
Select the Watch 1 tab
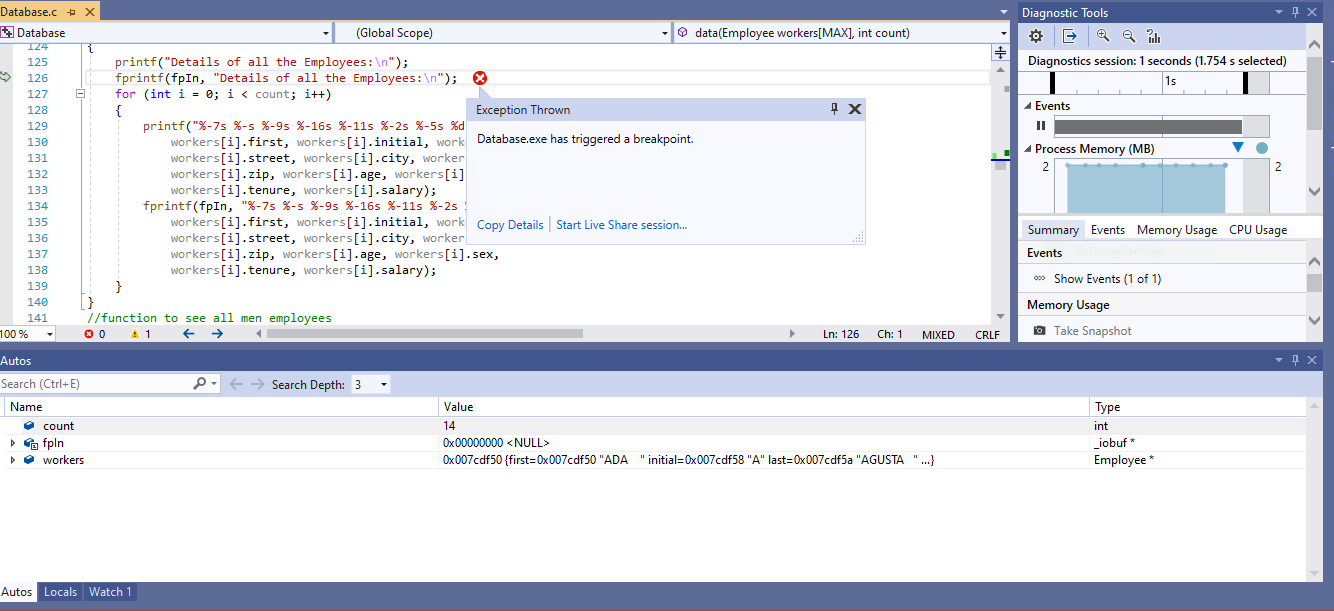pyautogui.click(x=110, y=592)
